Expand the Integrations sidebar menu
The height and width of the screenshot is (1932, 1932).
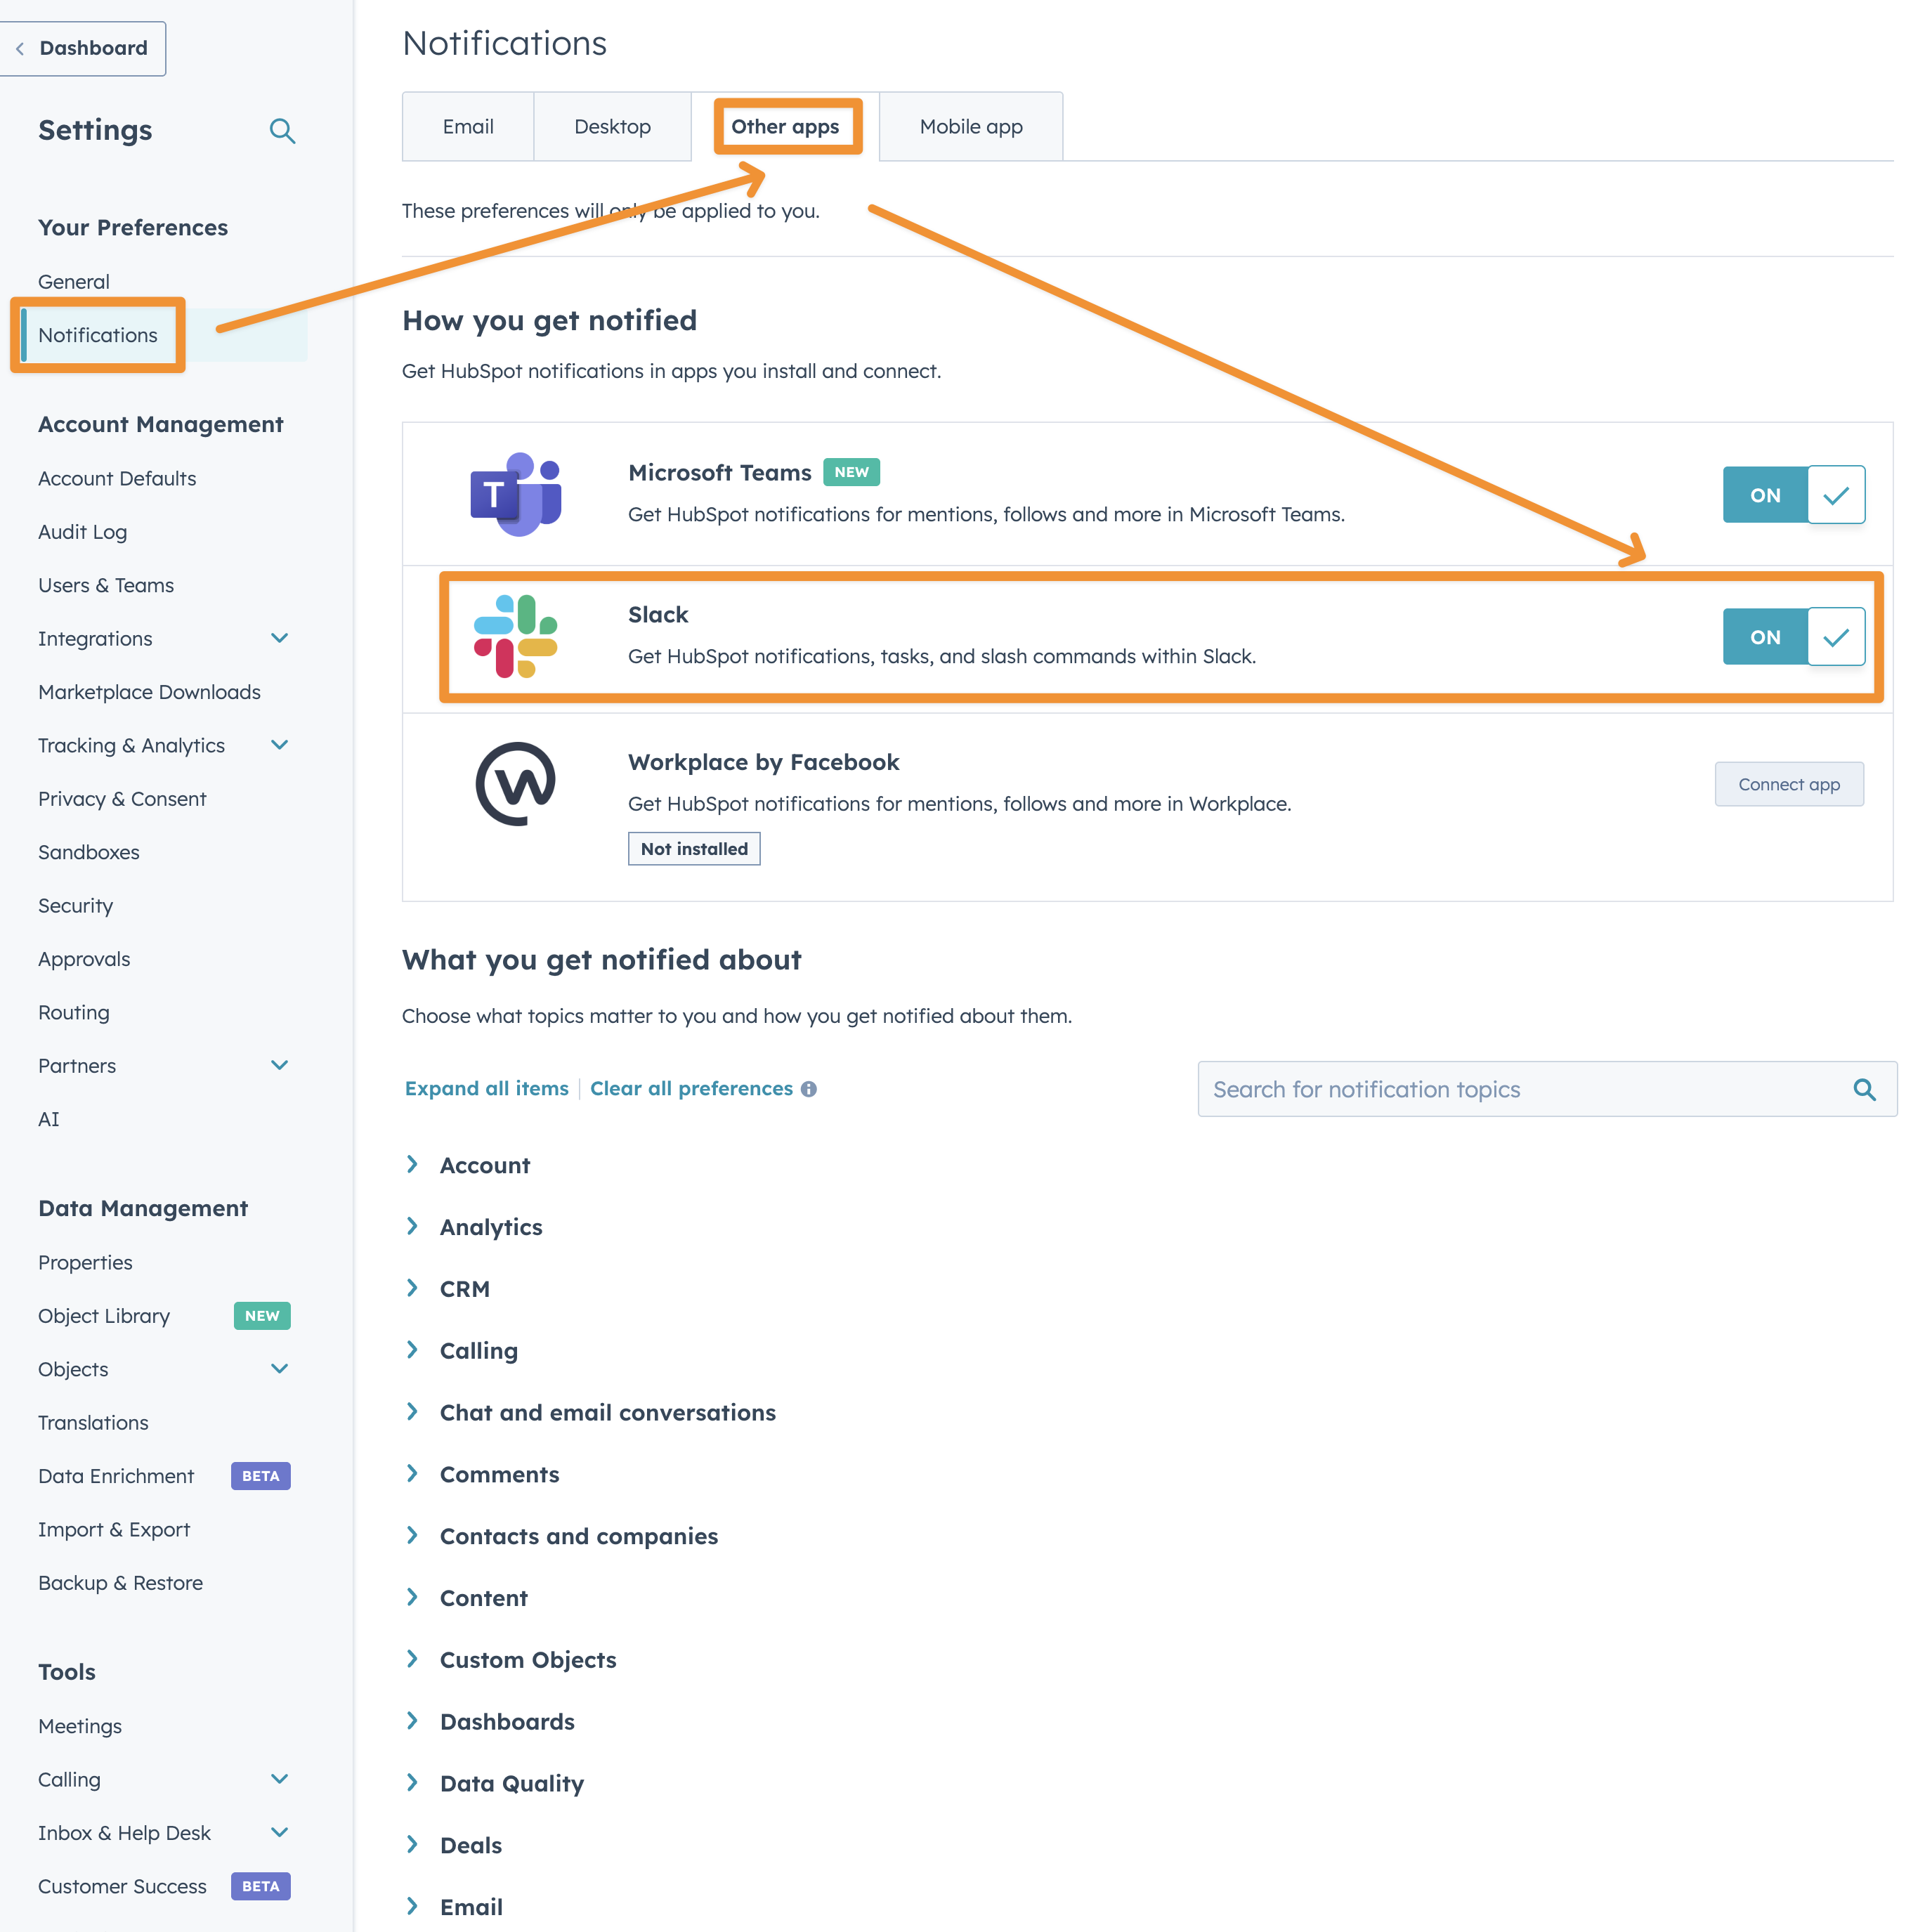[x=280, y=638]
